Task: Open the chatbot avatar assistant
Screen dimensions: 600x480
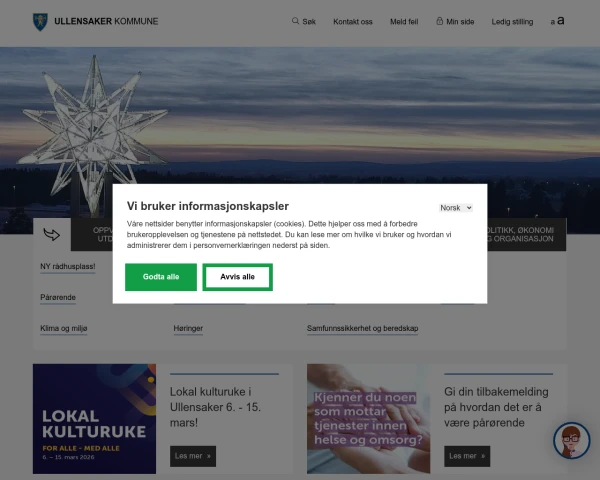Action: tap(572, 441)
